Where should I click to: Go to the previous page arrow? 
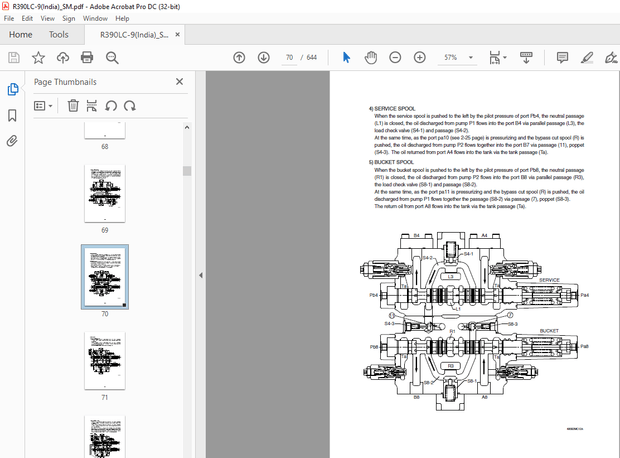pos(239,58)
